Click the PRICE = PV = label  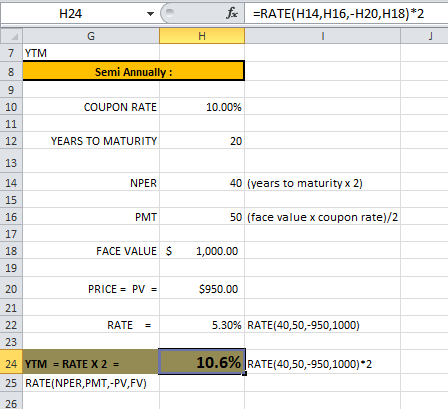tap(91, 289)
